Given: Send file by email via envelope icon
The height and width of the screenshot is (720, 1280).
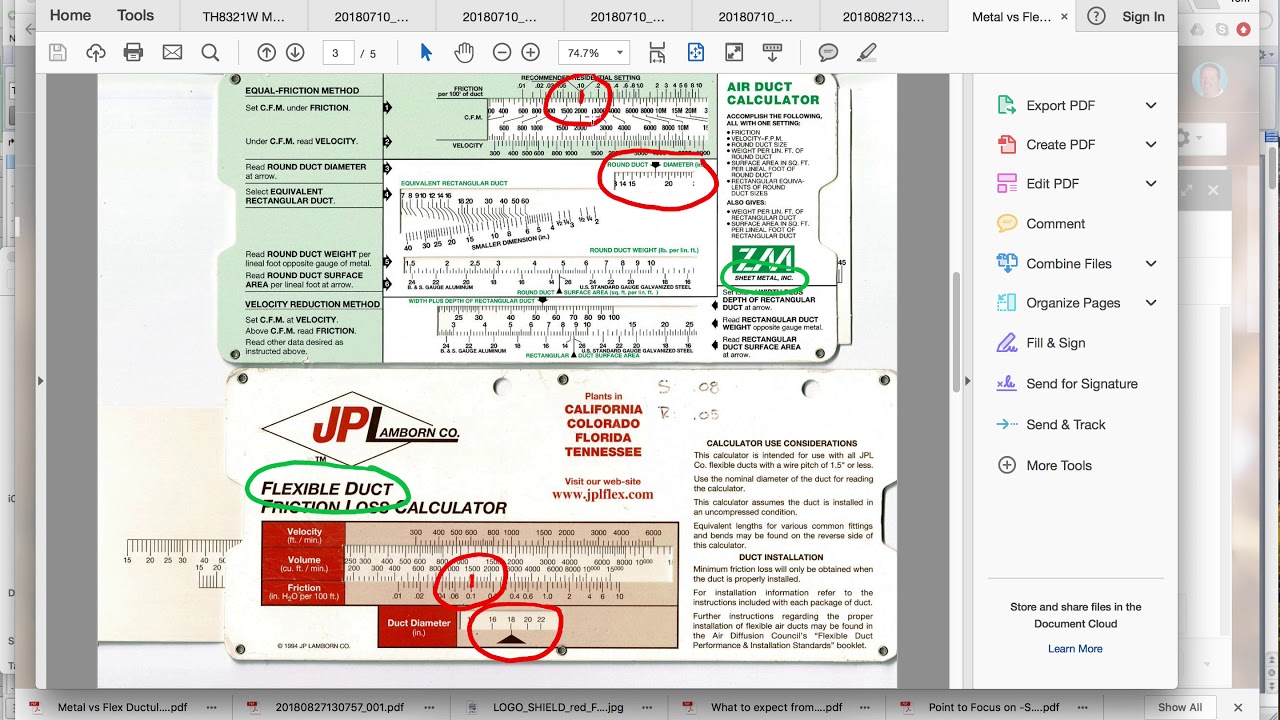Looking at the screenshot, I should click(x=172, y=53).
